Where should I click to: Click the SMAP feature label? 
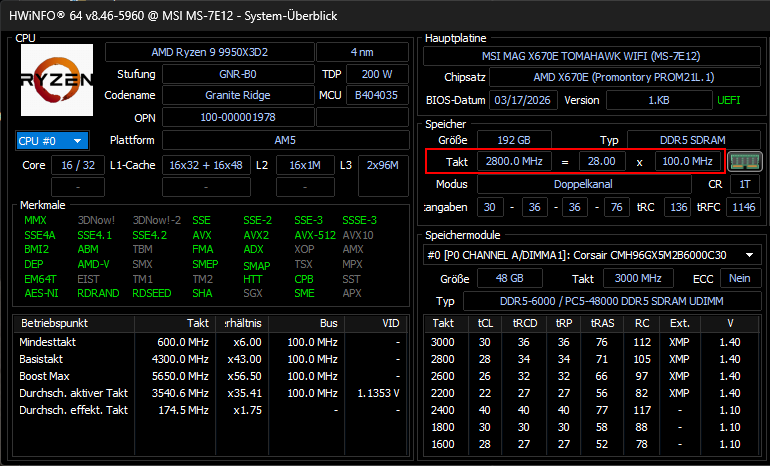coord(256,266)
